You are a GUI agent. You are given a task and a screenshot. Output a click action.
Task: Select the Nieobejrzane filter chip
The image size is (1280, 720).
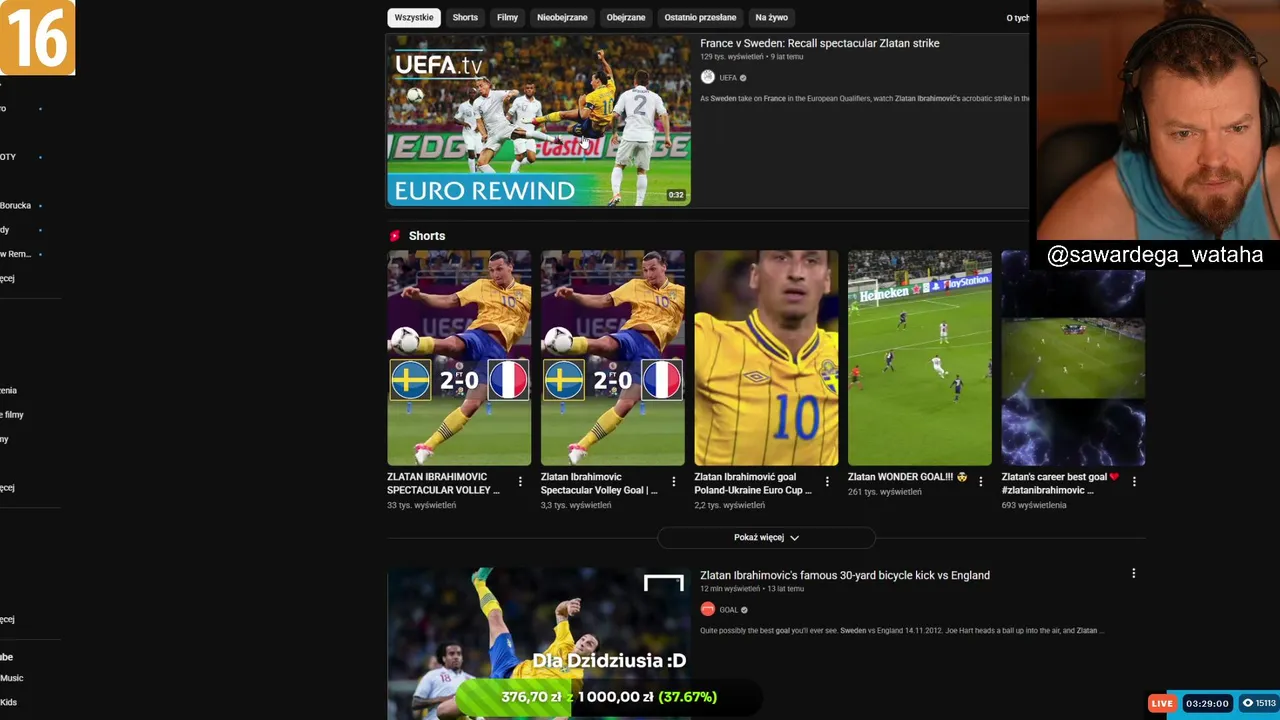coord(562,17)
